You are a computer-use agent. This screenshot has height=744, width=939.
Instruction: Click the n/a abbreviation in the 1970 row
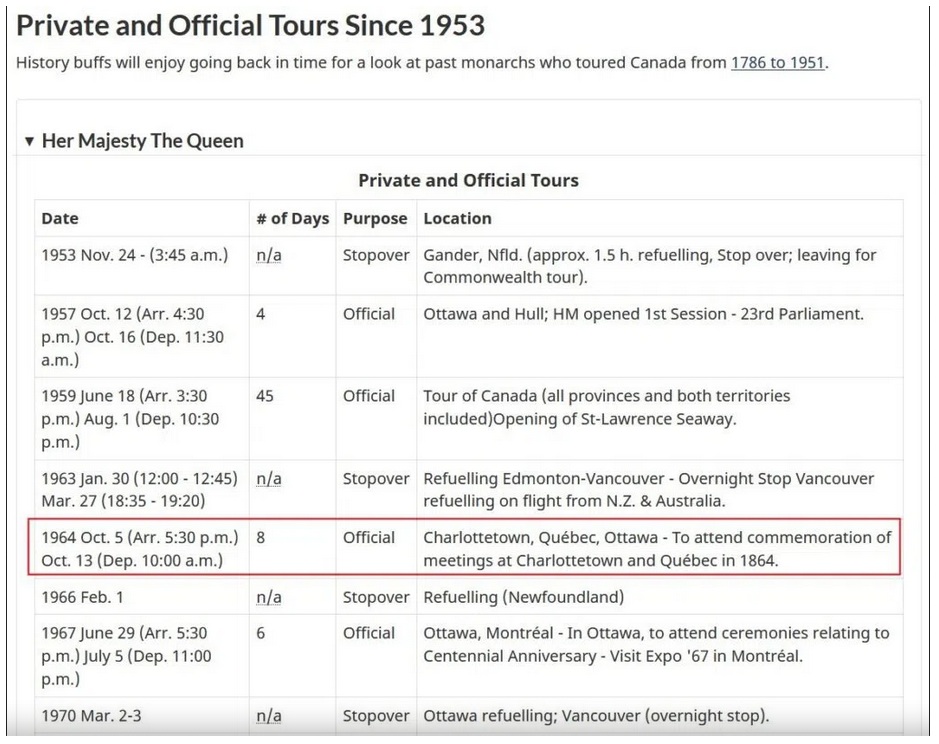click(269, 716)
